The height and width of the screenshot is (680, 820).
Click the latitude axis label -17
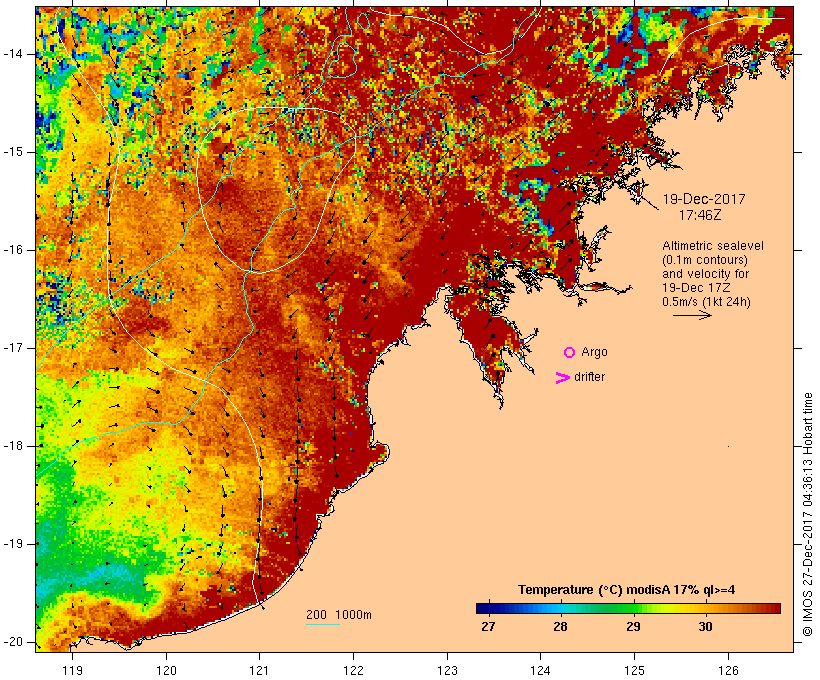click(x=13, y=348)
